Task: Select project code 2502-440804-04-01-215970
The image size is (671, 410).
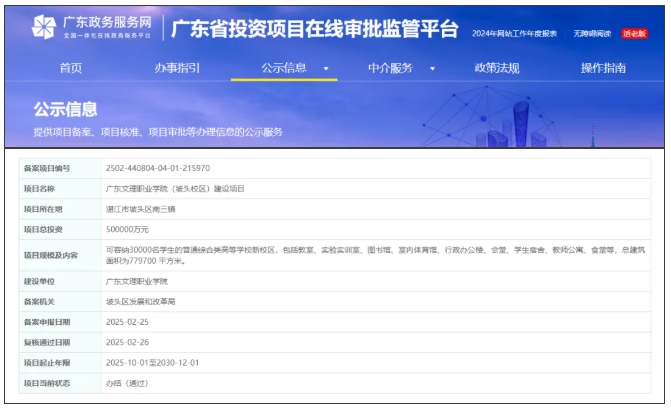Action: pyautogui.click(x=158, y=168)
